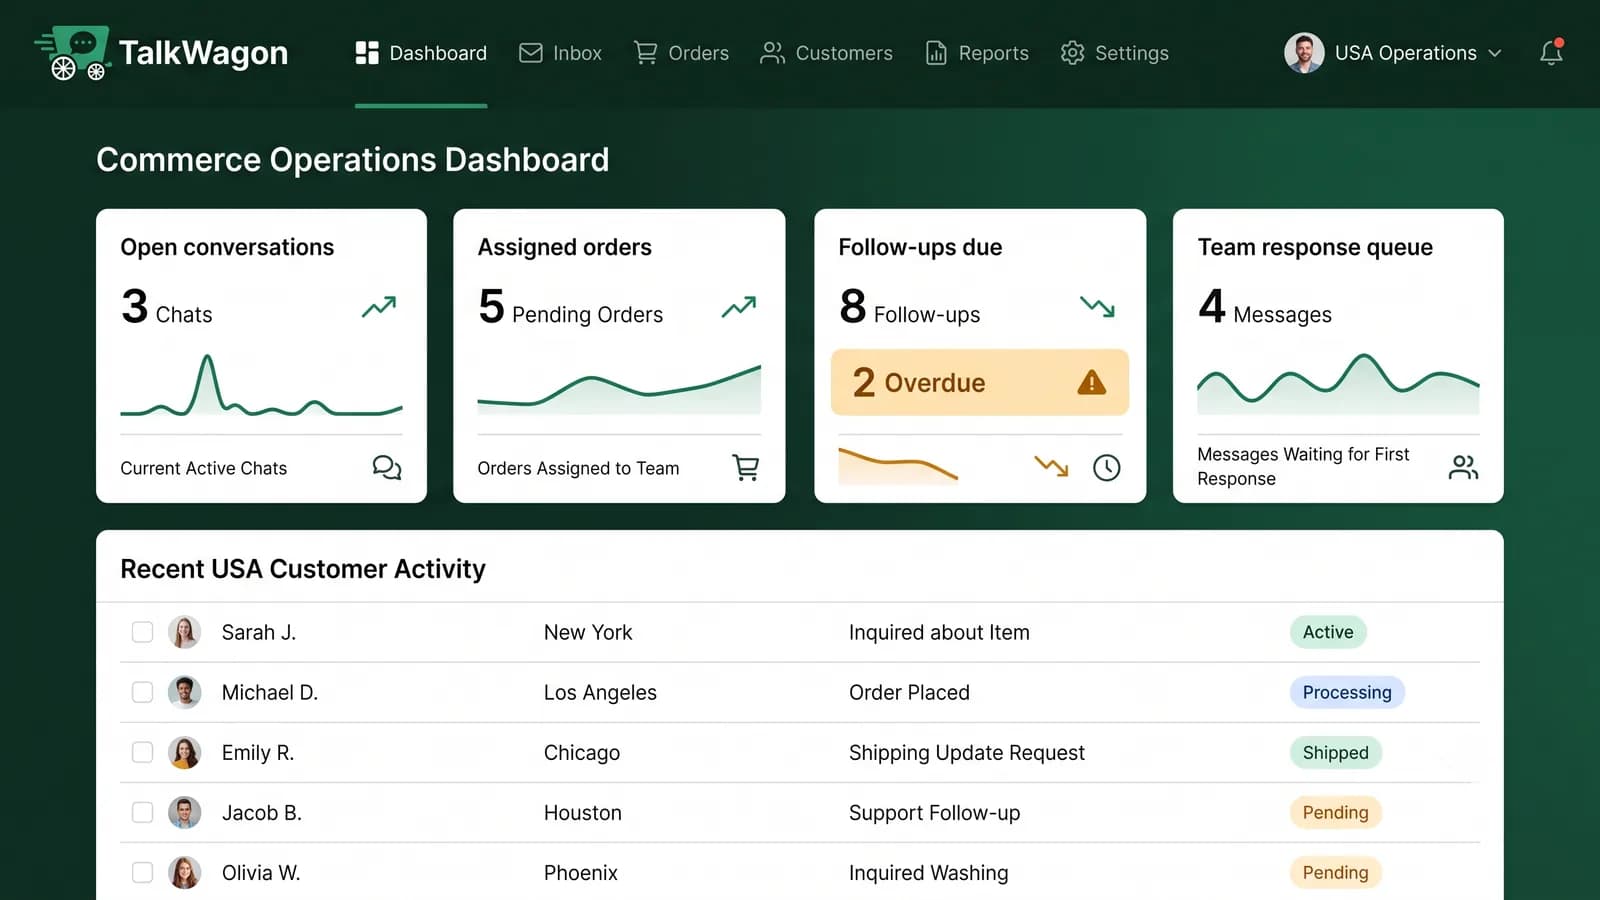The image size is (1600, 900).
Task: Click the Support Follow-up activity text
Action: 934,812
